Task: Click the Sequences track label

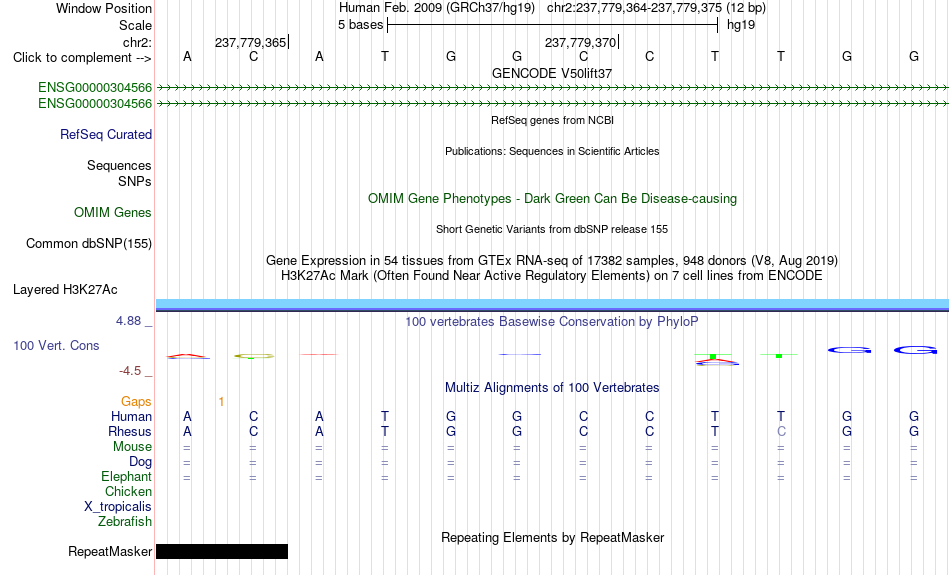Action: coord(119,165)
